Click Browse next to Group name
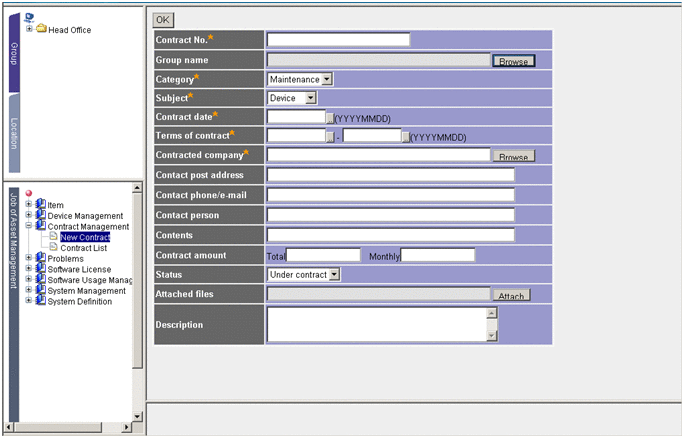This screenshot has width=685, height=440. pyautogui.click(x=513, y=61)
